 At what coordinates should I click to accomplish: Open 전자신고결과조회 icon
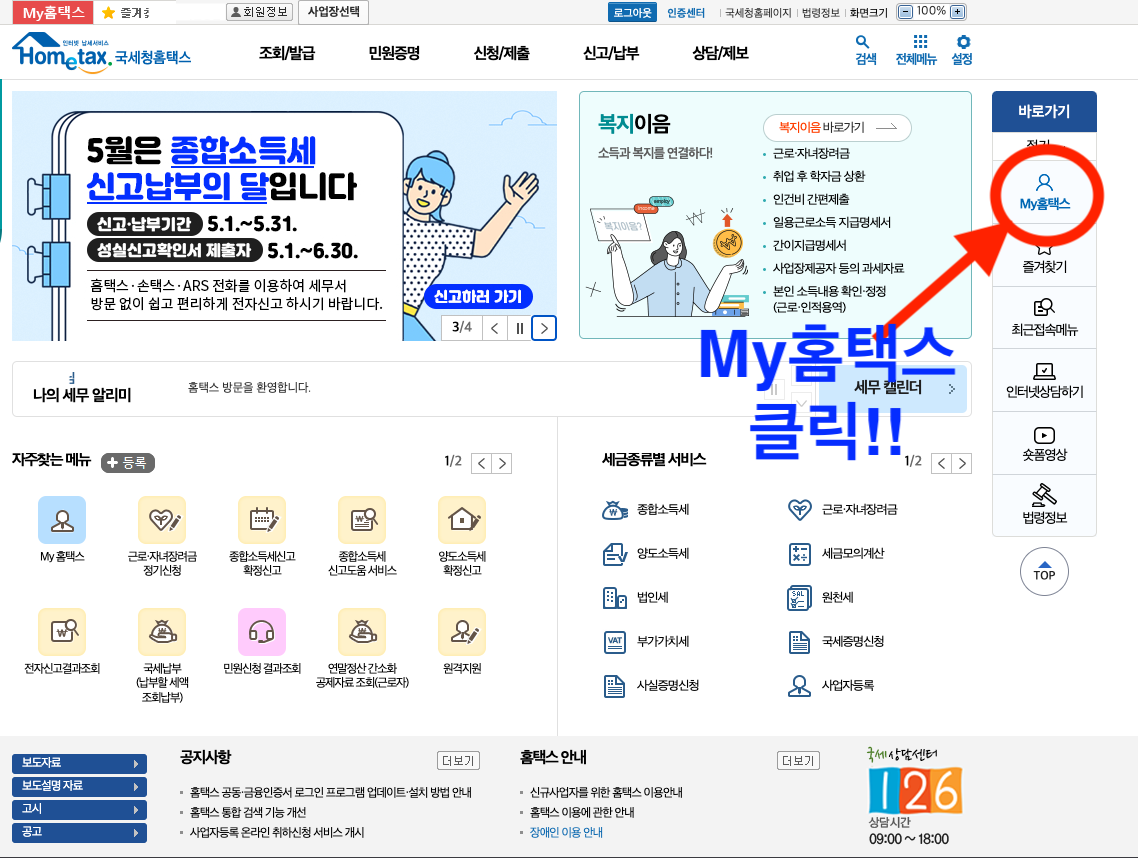(x=62, y=632)
